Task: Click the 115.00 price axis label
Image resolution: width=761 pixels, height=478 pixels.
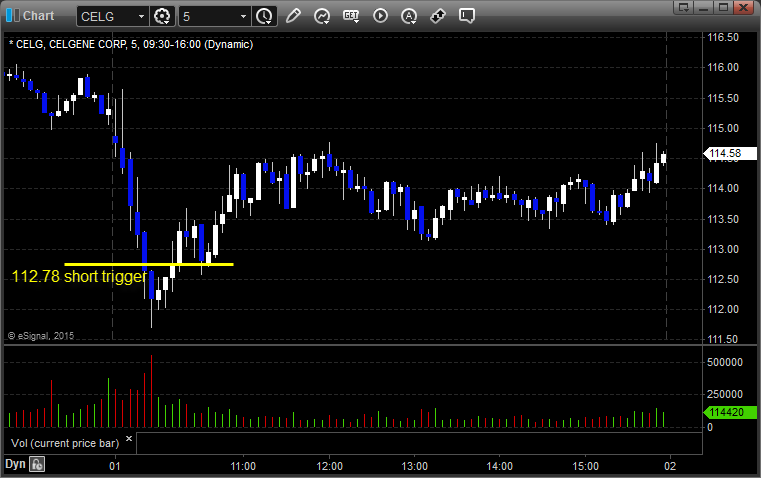Action: [723, 128]
